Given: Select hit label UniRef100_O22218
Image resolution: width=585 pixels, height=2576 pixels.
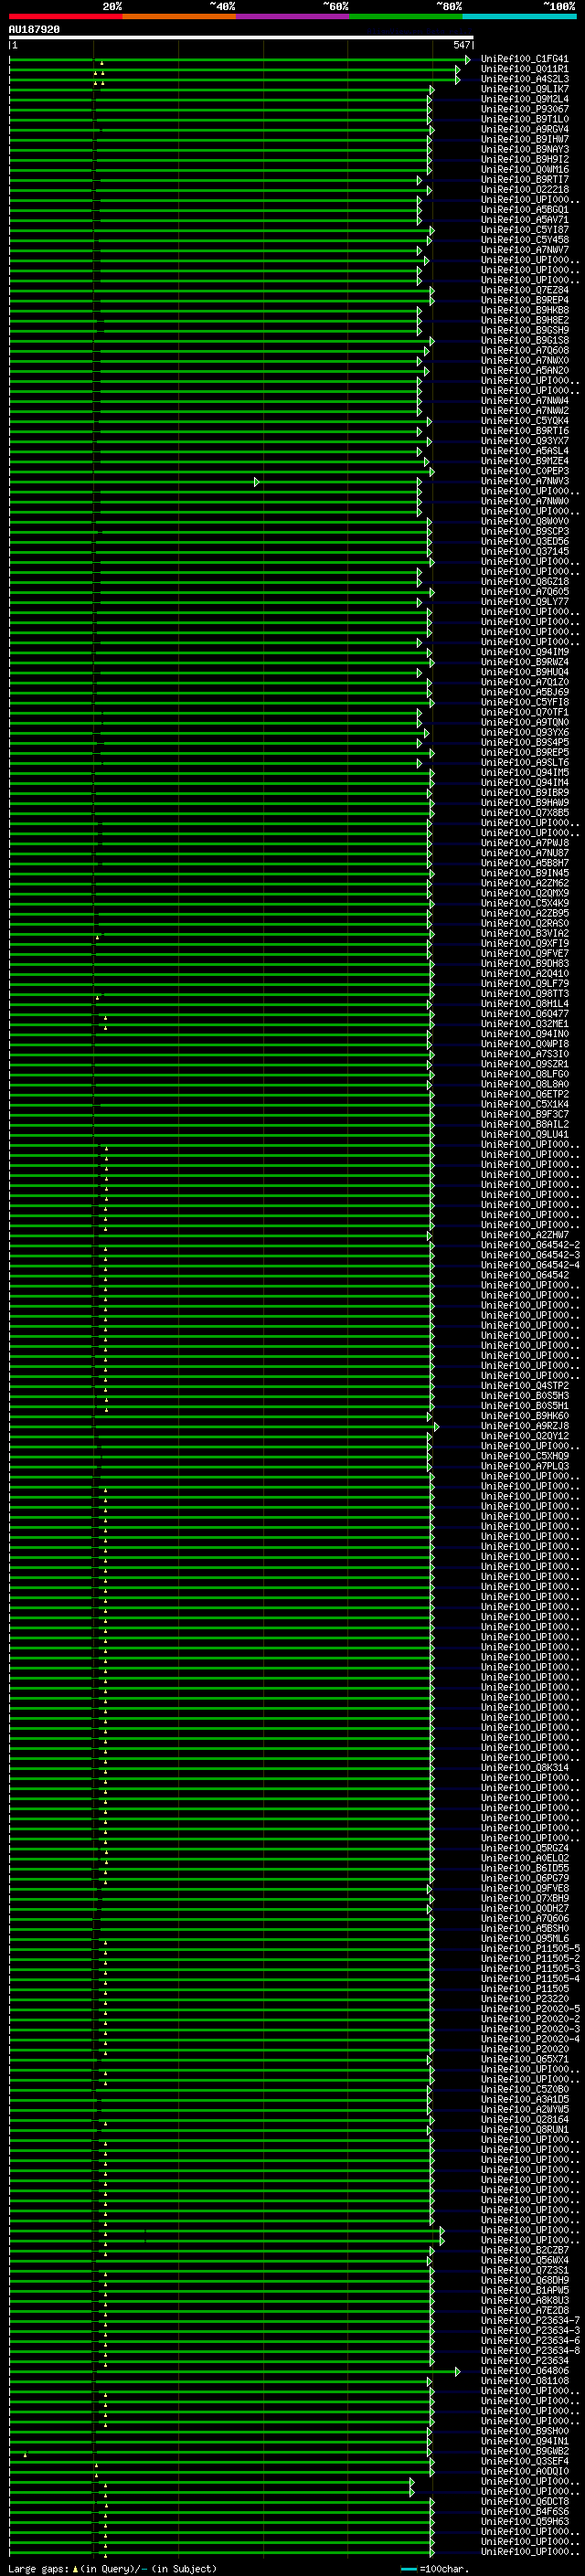Looking at the screenshot, I should point(525,190).
